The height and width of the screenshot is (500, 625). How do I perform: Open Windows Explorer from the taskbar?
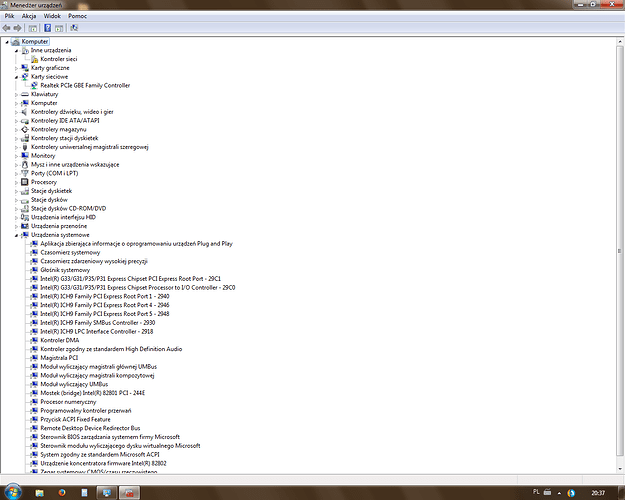pyautogui.click(x=39, y=493)
